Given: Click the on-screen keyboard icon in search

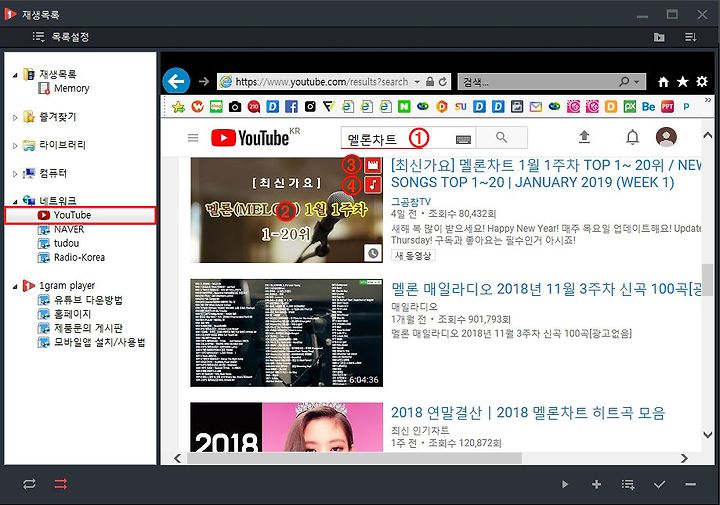Looking at the screenshot, I should [x=463, y=140].
